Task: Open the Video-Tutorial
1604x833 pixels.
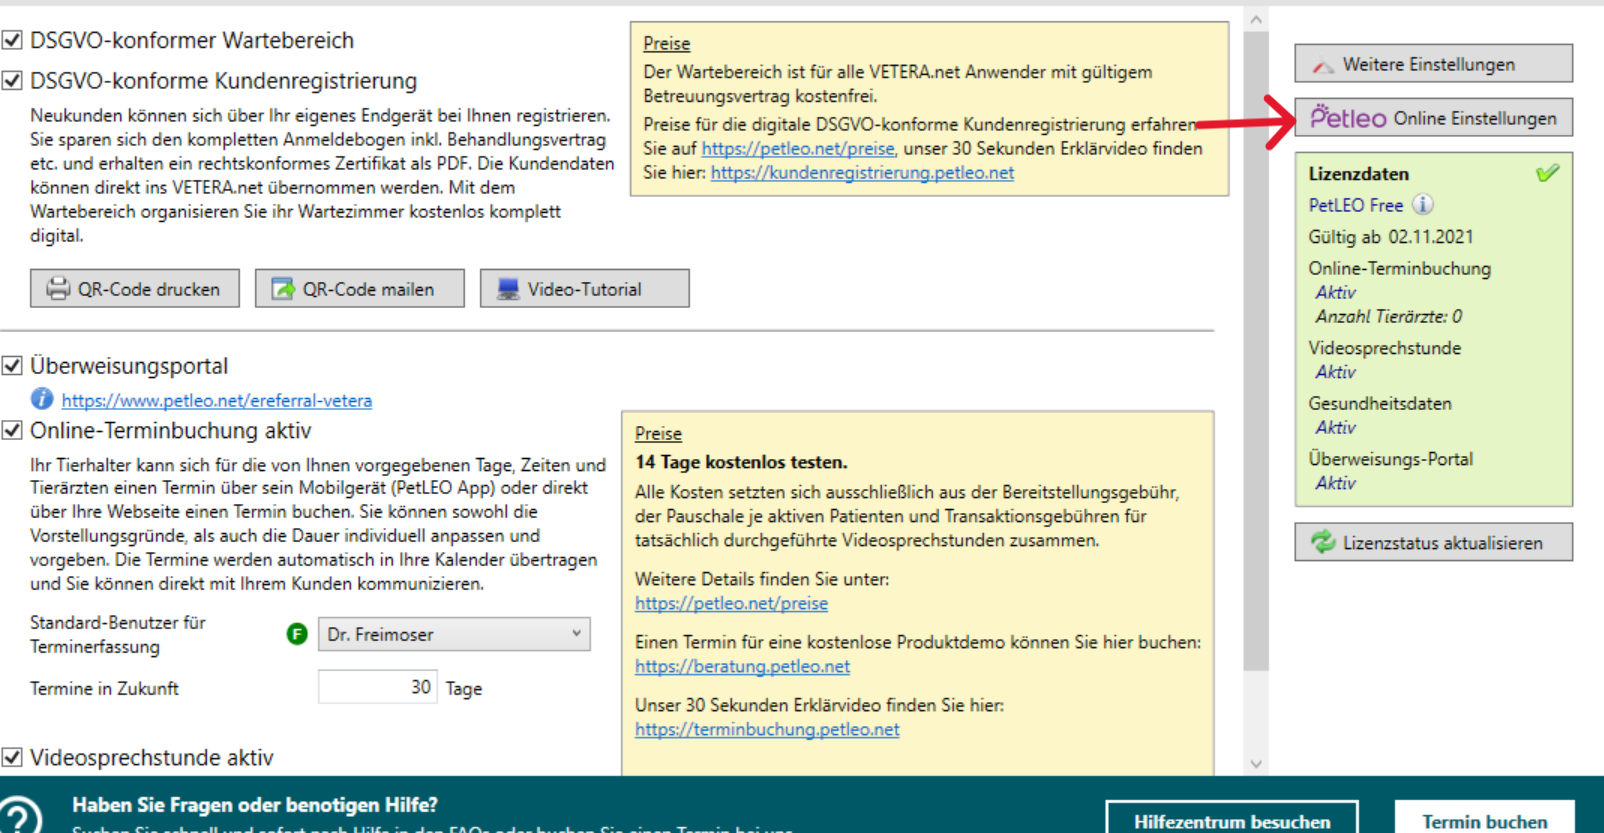Action: point(585,288)
